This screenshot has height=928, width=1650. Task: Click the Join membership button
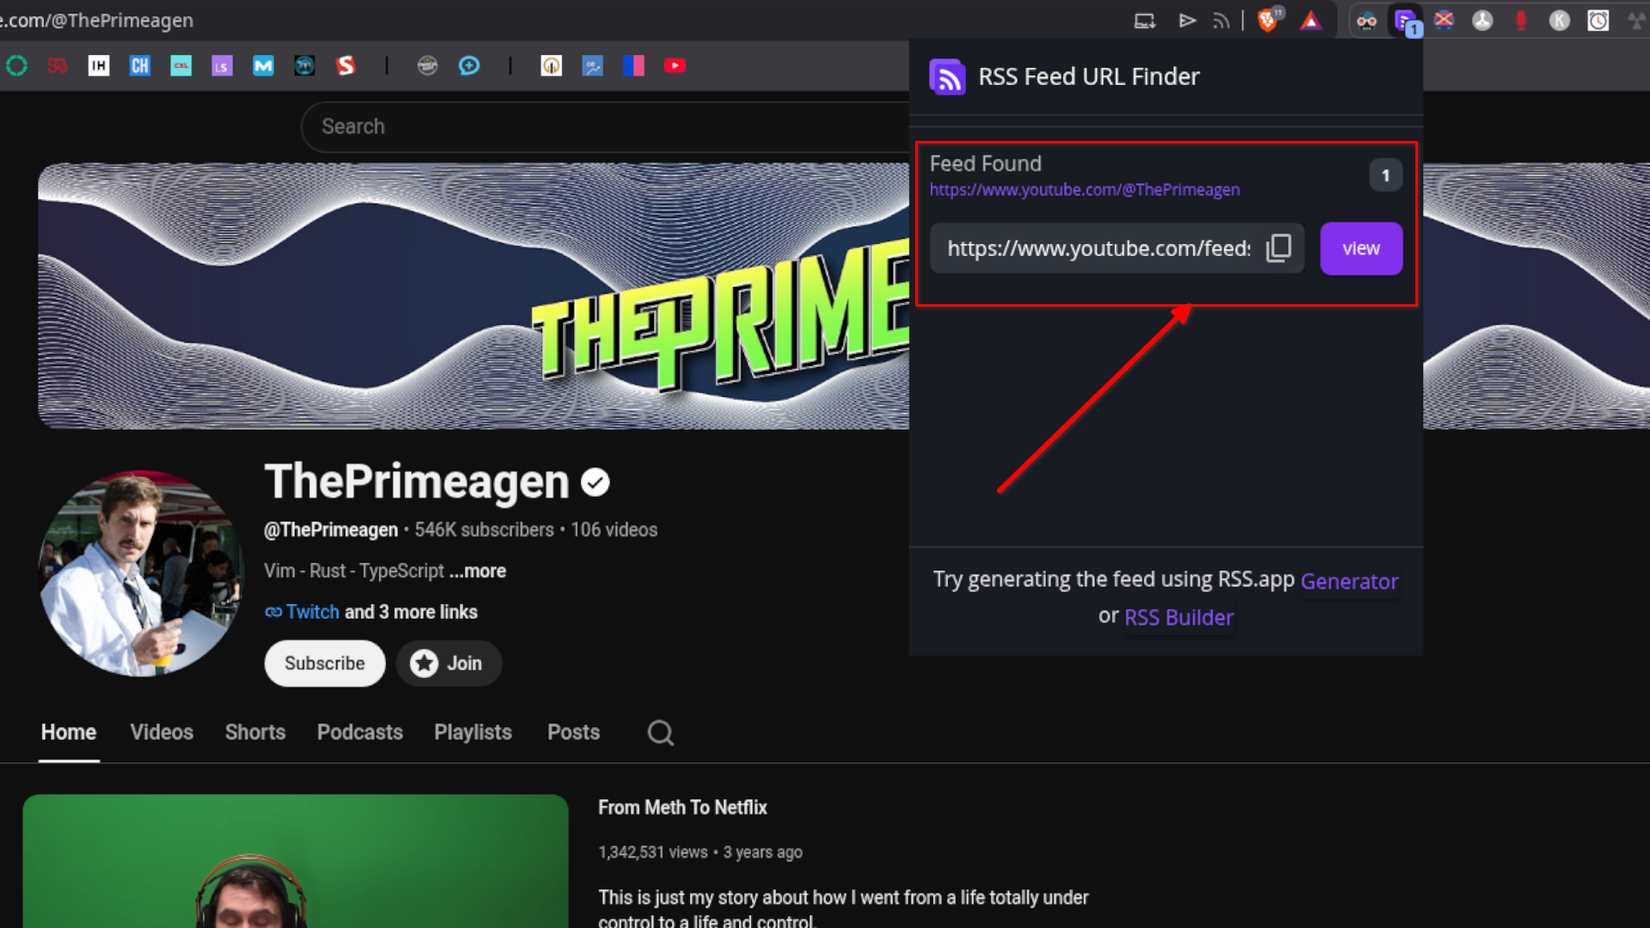tap(448, 663)
